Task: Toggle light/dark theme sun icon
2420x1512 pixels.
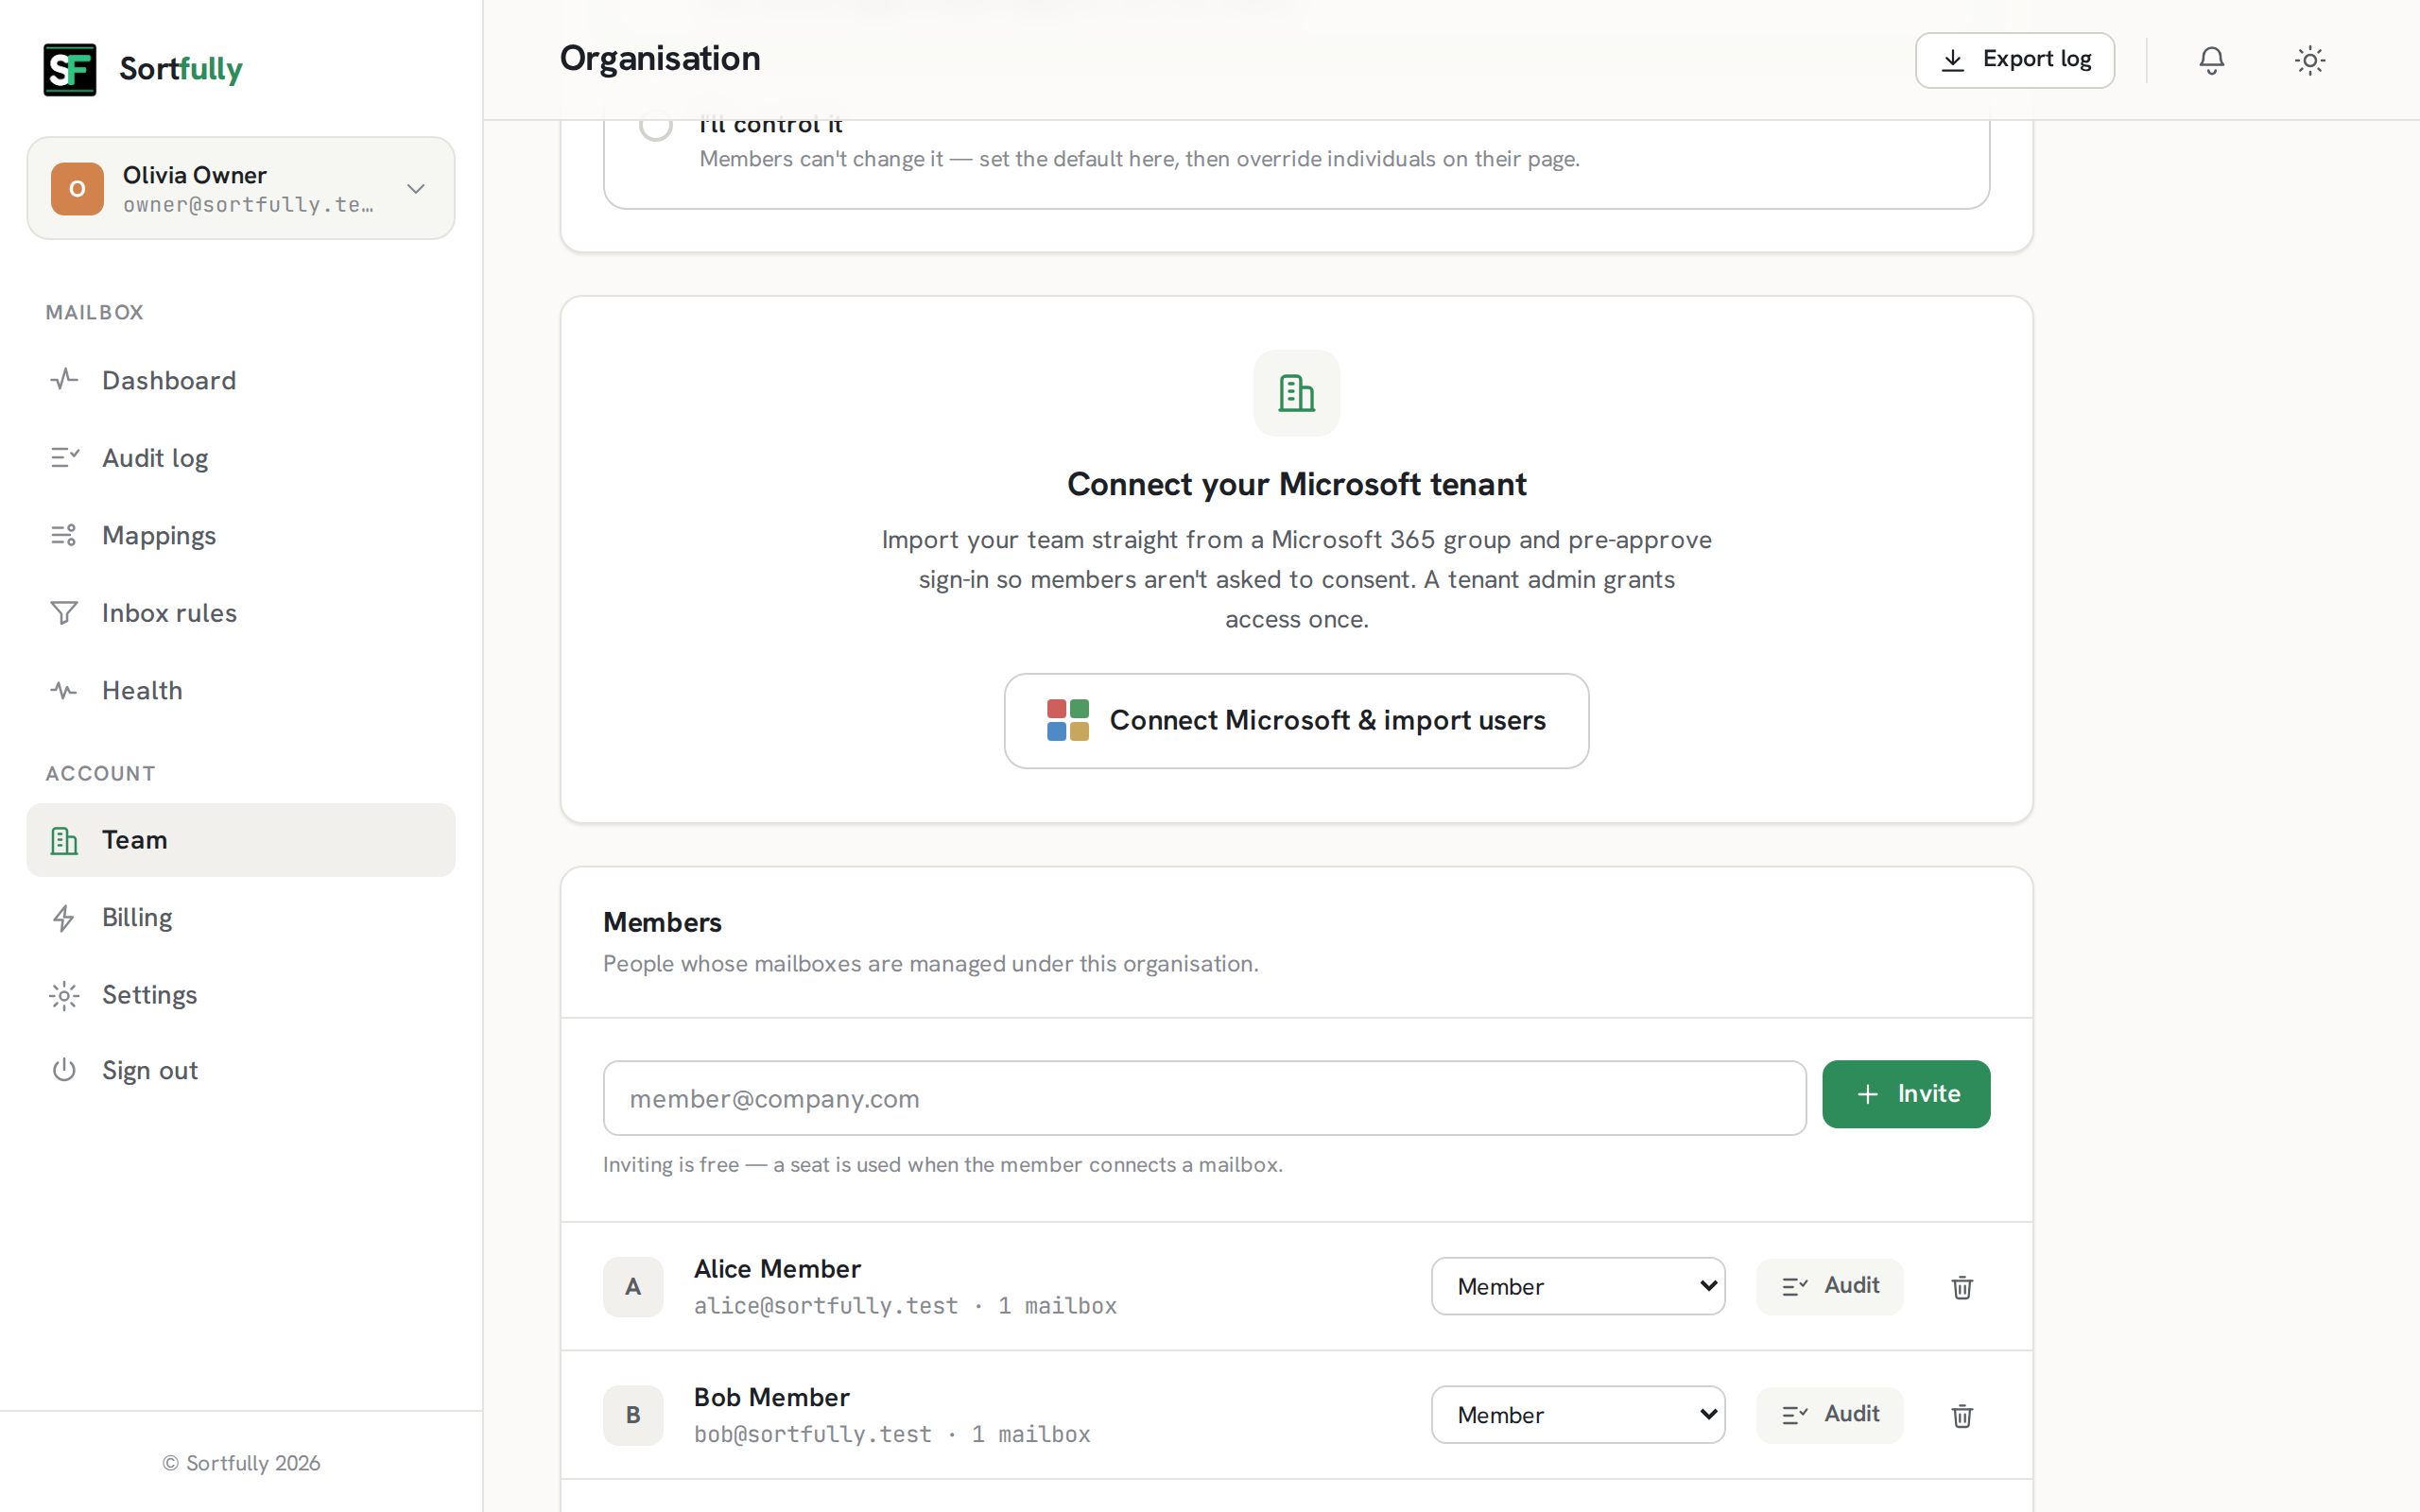Action: click(2309, 60)
